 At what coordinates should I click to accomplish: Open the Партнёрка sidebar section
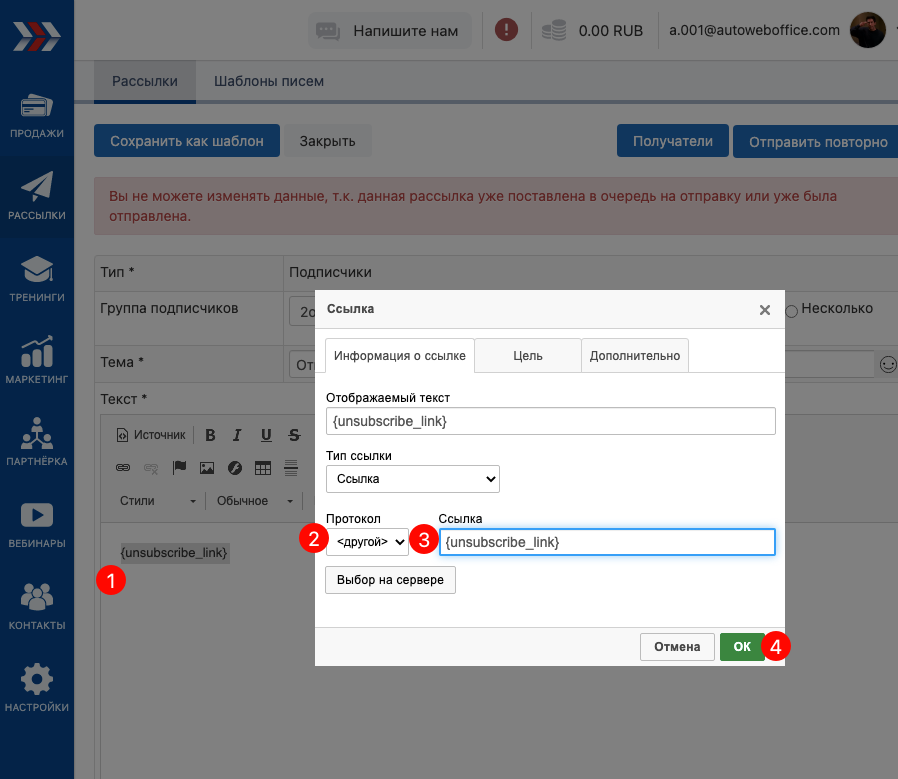click(x=37, y=443)
